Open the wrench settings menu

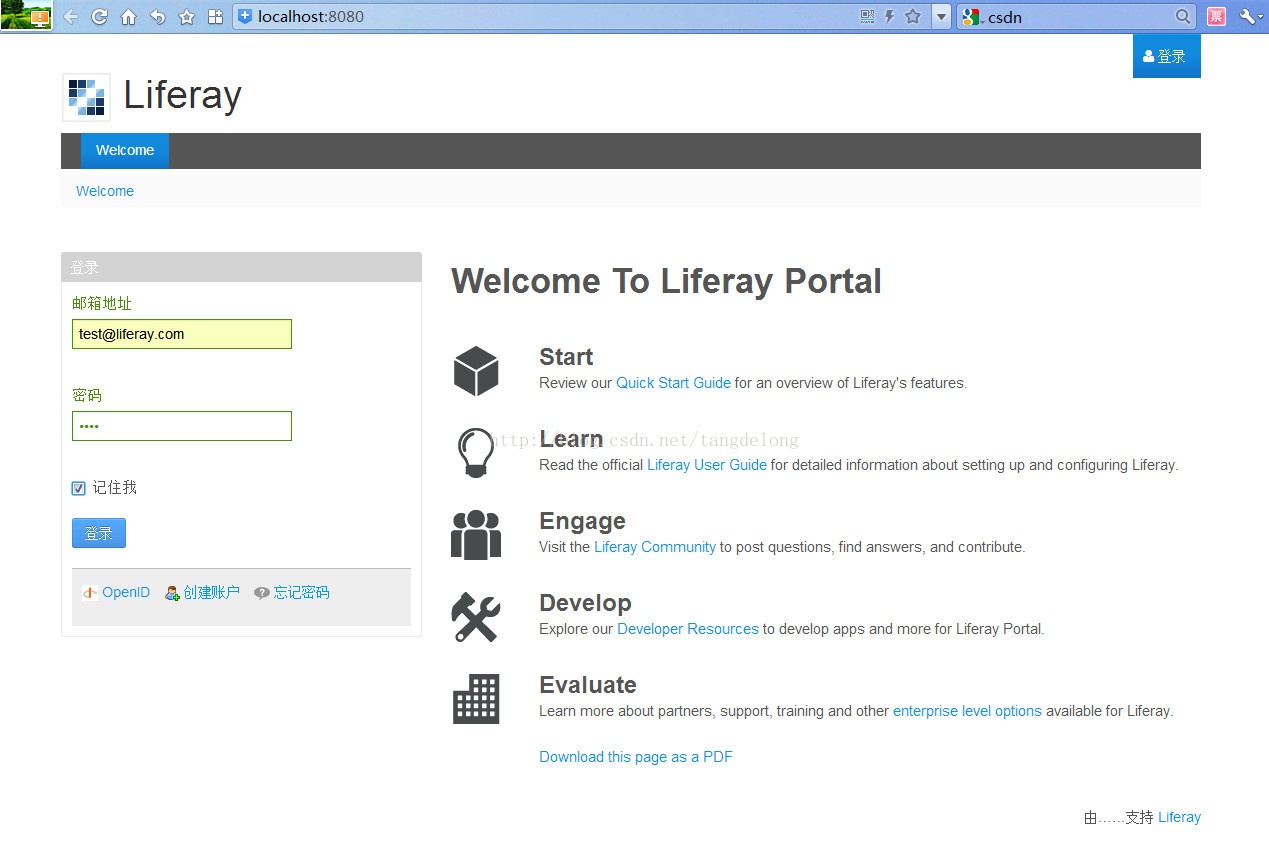pyautogui.click(x=1250, y=16)
